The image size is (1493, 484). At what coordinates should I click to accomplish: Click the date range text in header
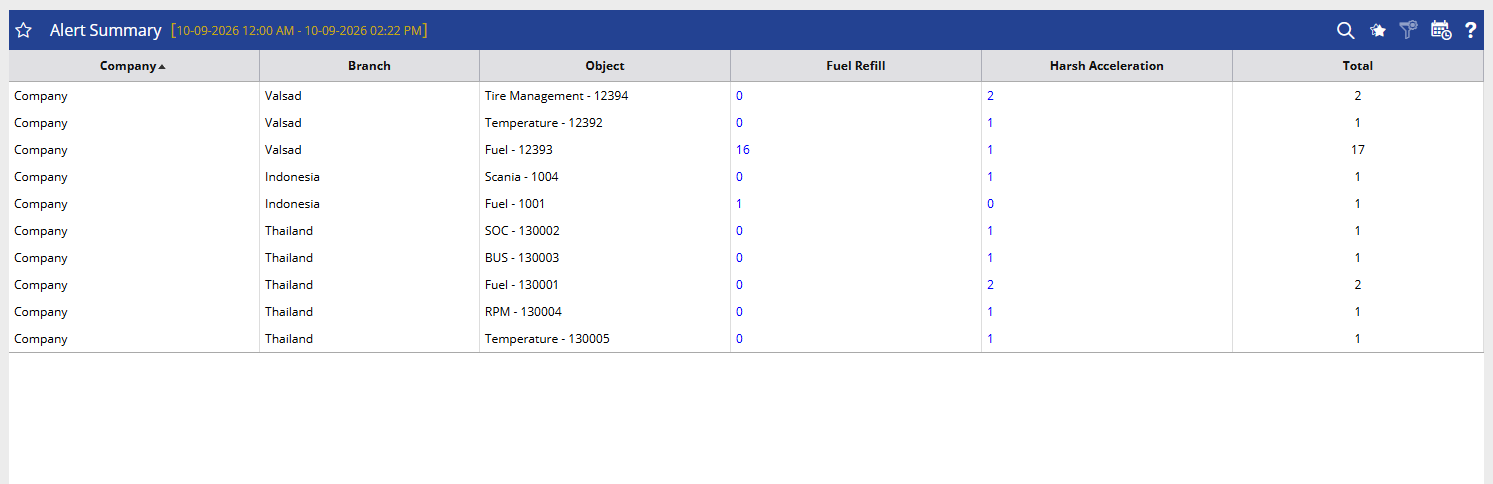299,31
